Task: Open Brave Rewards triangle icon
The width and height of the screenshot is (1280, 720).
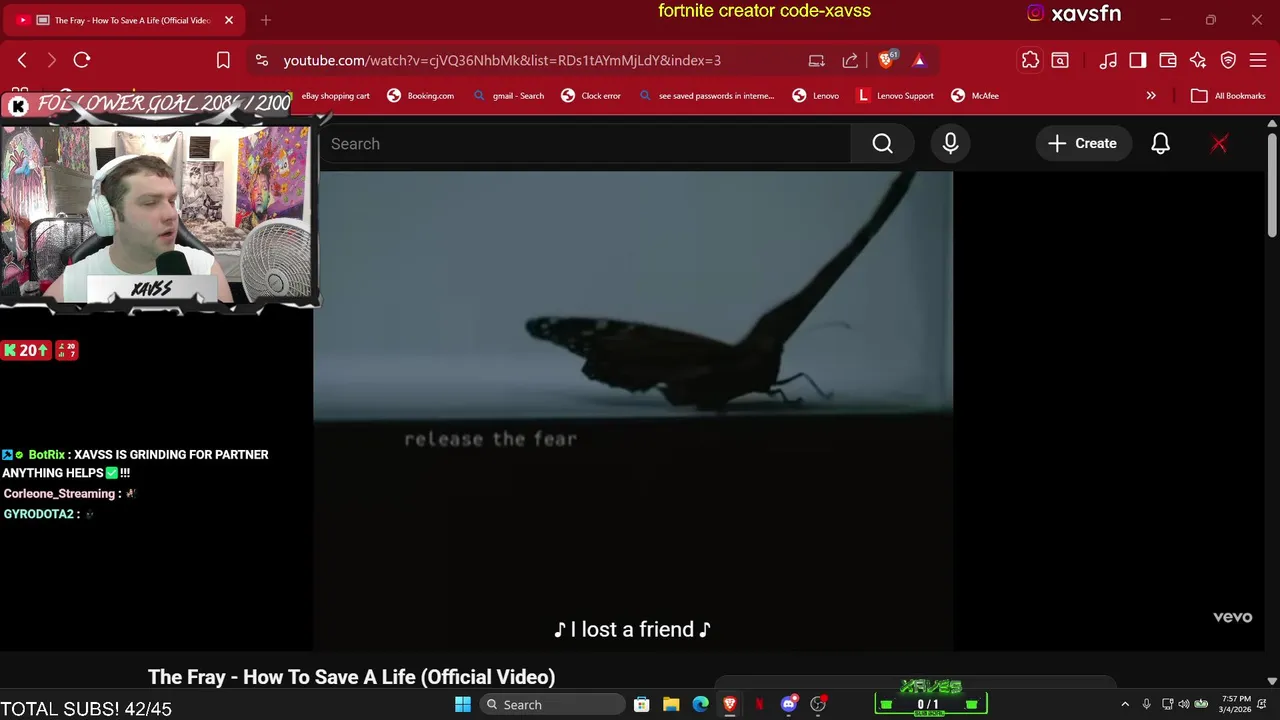Action: coord(919,60)
